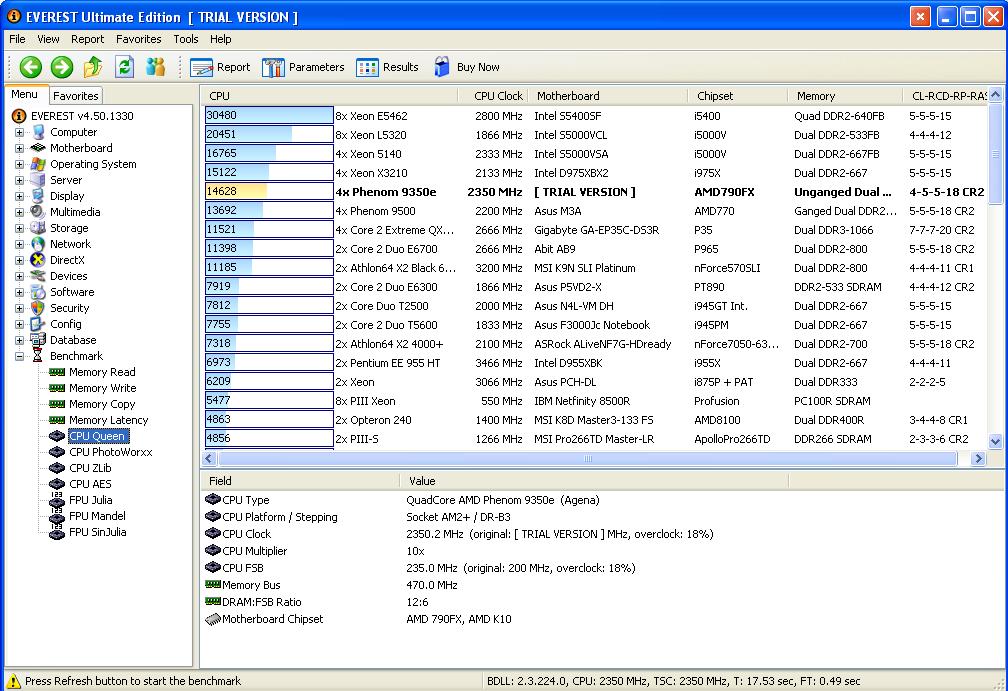
Task: Click the horizontal scrollbar thumb
Action: click(x=588, y=458)
